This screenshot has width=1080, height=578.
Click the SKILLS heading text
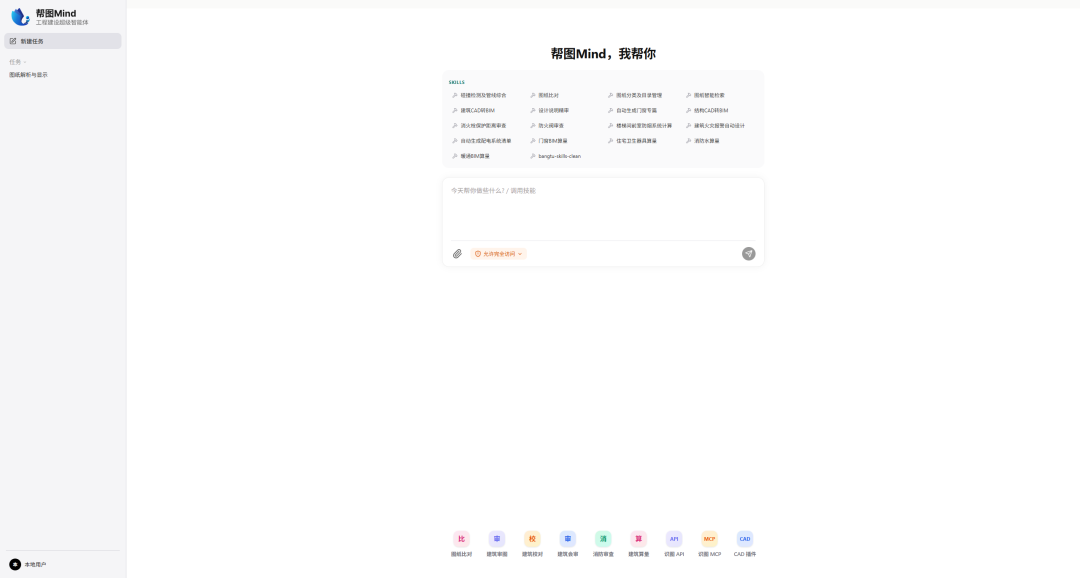pos(457,83)
